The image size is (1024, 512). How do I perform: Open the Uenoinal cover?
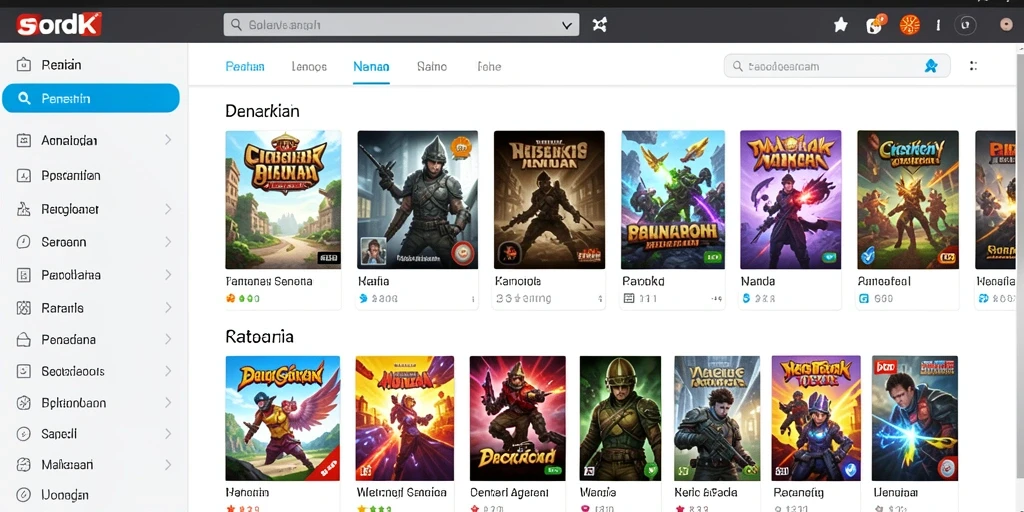point(915,418)
